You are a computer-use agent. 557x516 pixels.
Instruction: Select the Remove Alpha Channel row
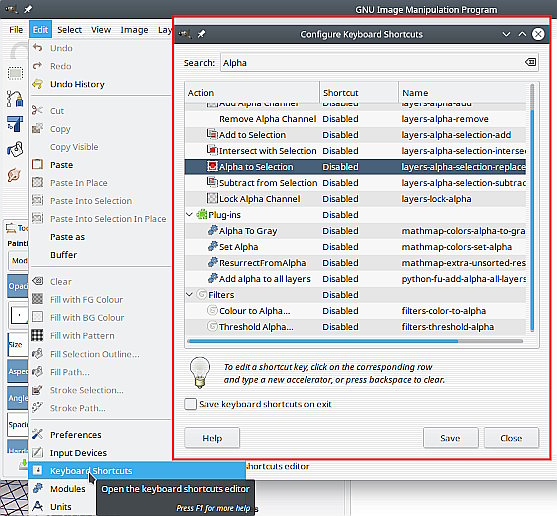point(355,119)
